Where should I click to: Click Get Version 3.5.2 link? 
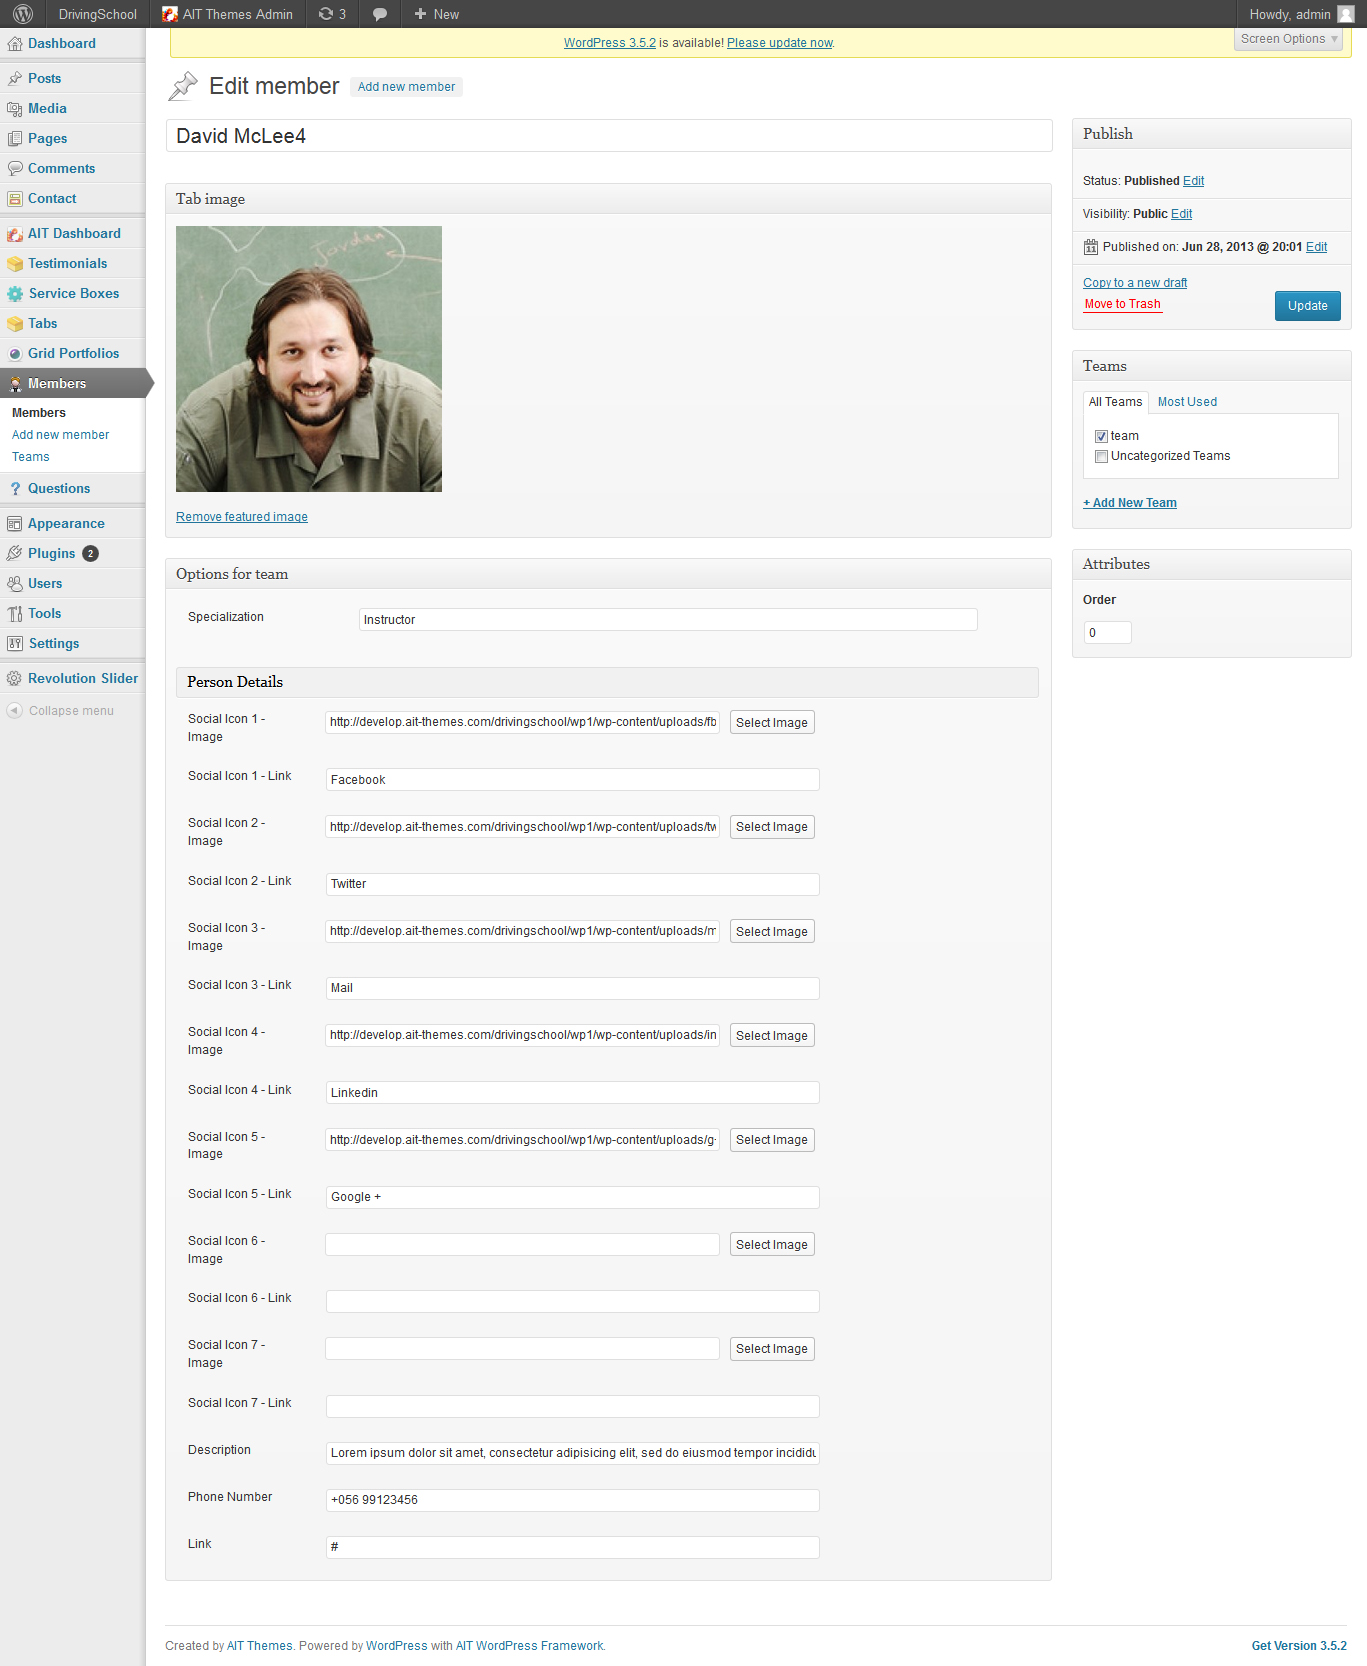point(1299,1646)
